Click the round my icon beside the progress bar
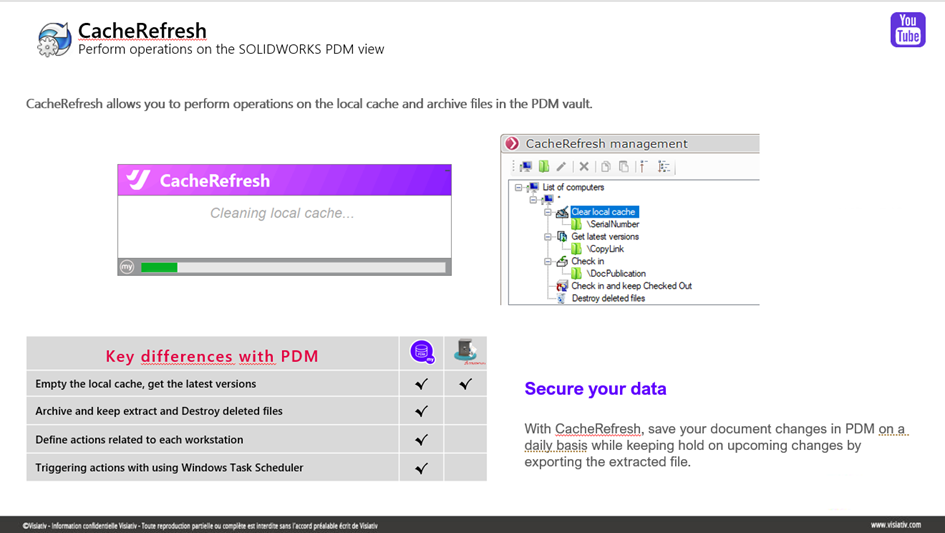 [127, 267]
